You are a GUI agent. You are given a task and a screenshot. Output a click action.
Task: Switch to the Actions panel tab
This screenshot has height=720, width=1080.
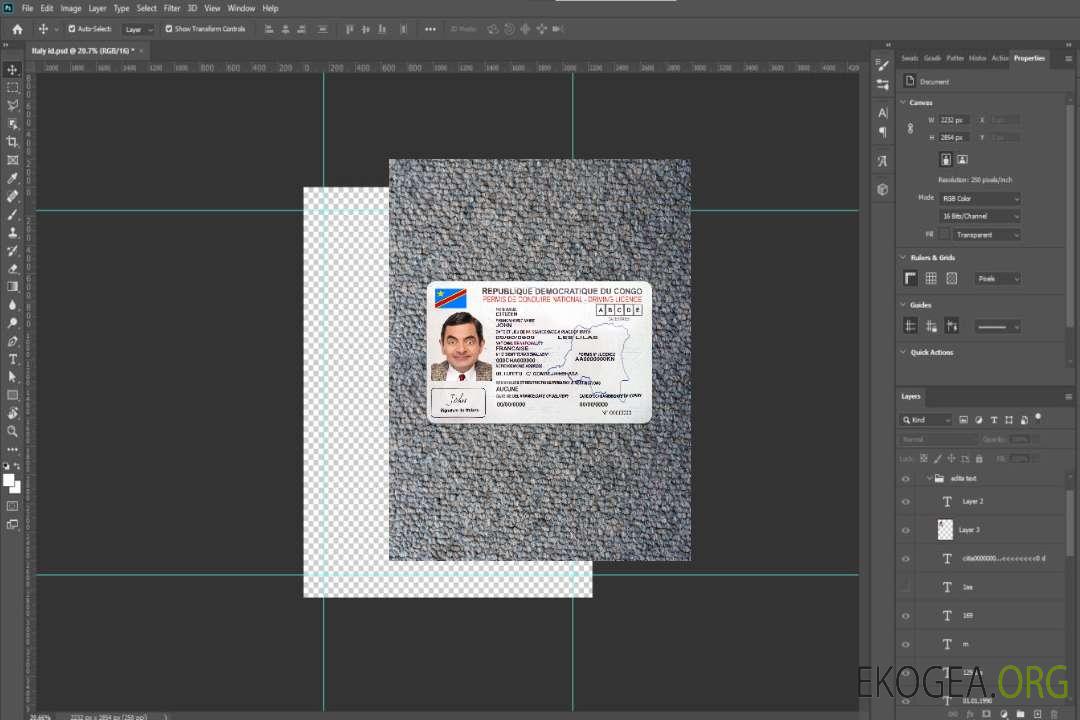tap(1000, 59)
